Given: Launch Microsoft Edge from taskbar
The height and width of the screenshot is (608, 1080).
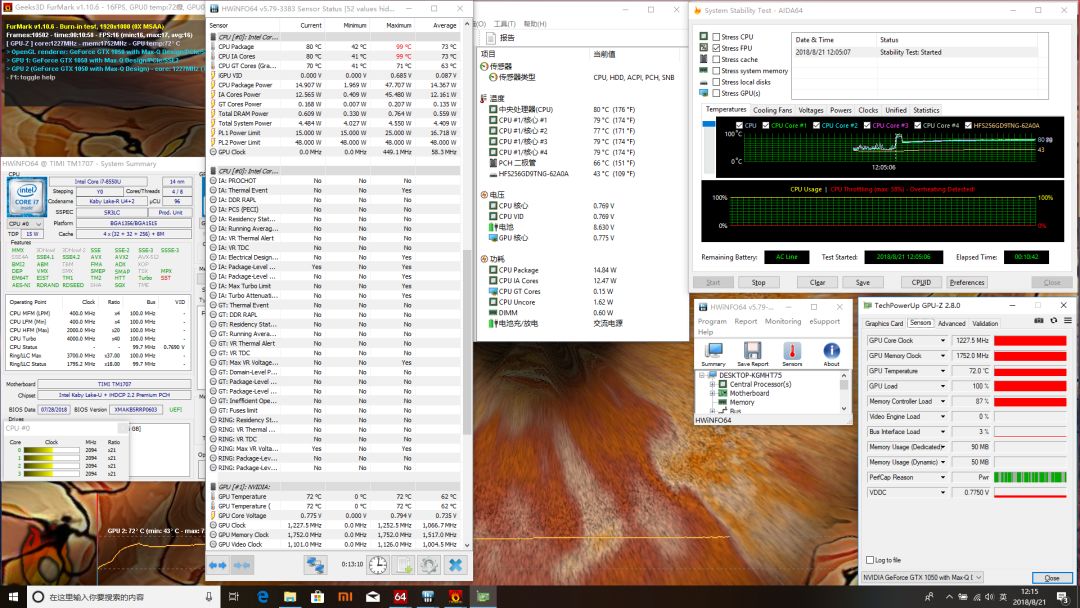Looking at the screenshot, I should 262,596.
